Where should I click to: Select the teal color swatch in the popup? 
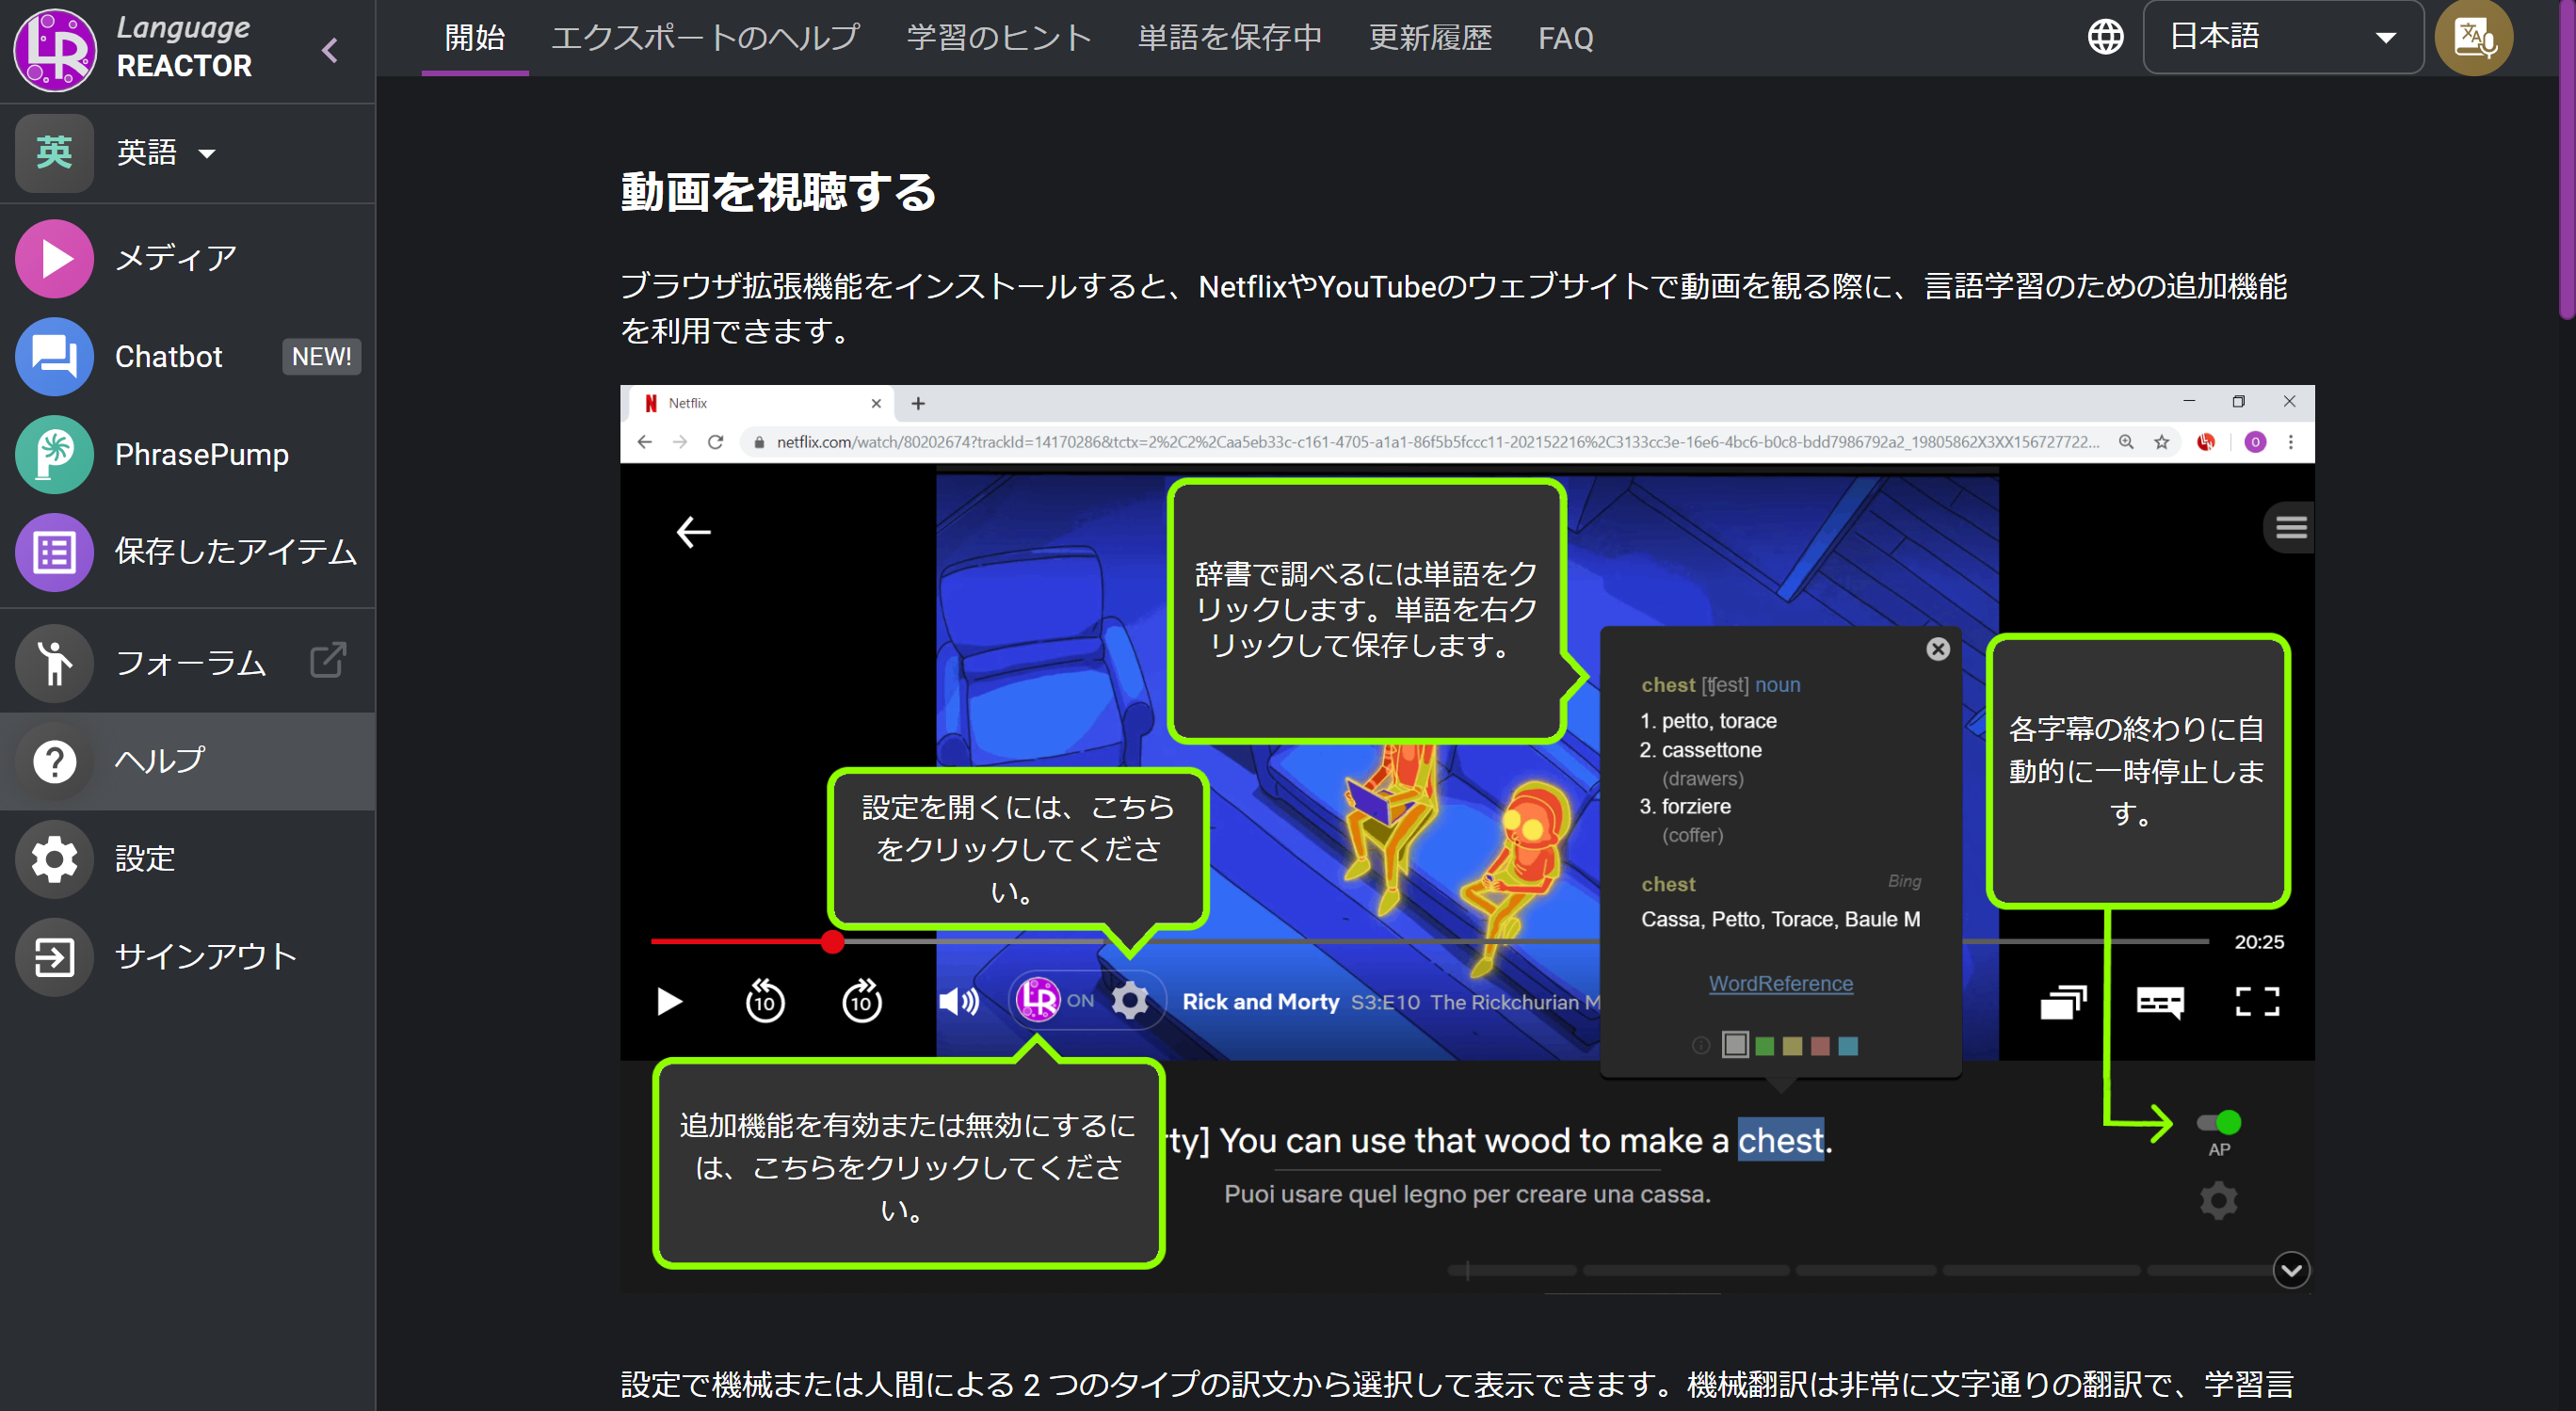(x=1848, y=1046)
